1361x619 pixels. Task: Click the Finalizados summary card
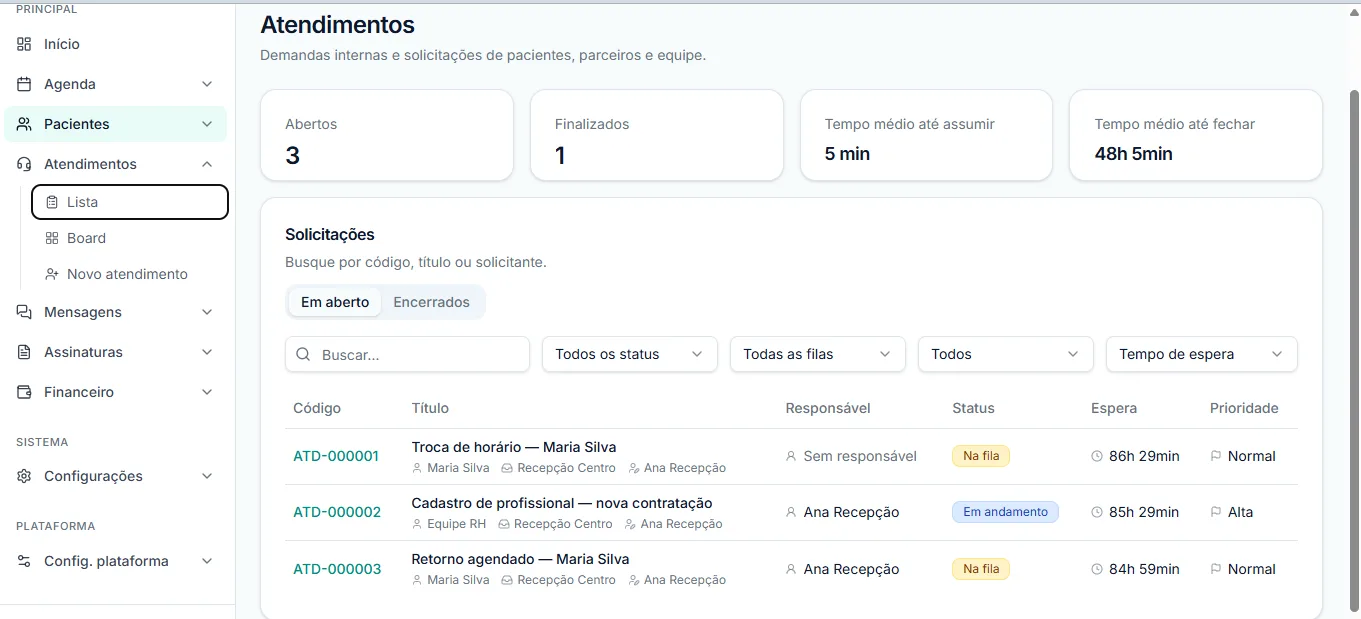coord(657,136)
